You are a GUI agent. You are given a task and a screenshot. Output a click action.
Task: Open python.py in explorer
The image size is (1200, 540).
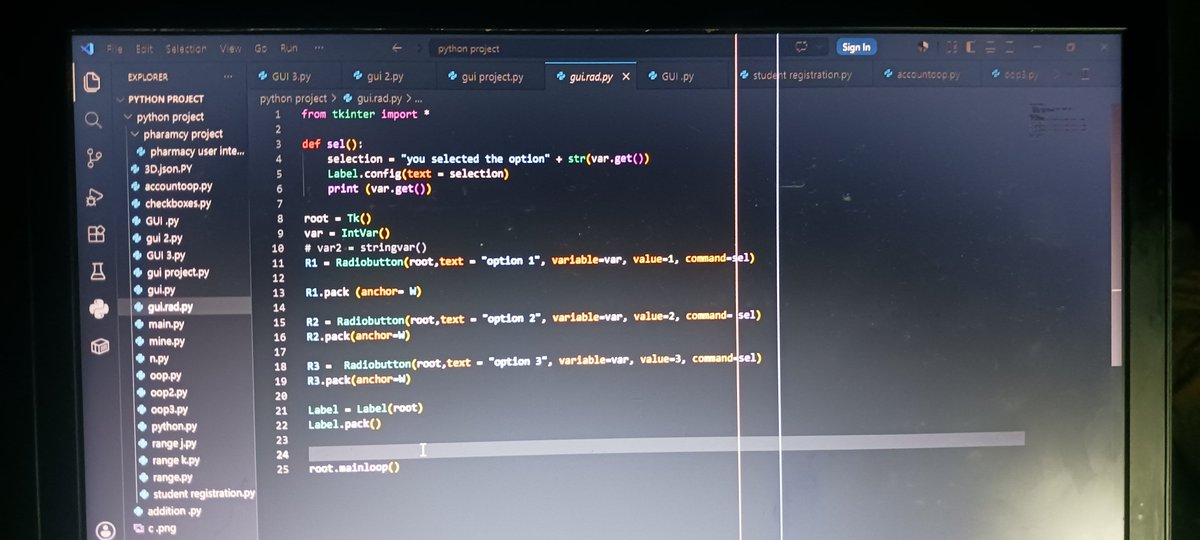(174, 427)
